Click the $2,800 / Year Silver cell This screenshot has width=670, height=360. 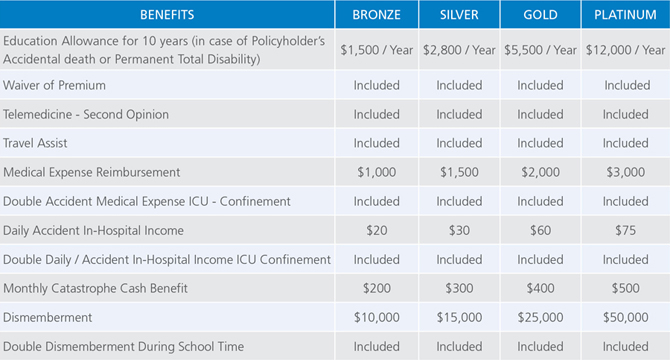pos(459,50)
